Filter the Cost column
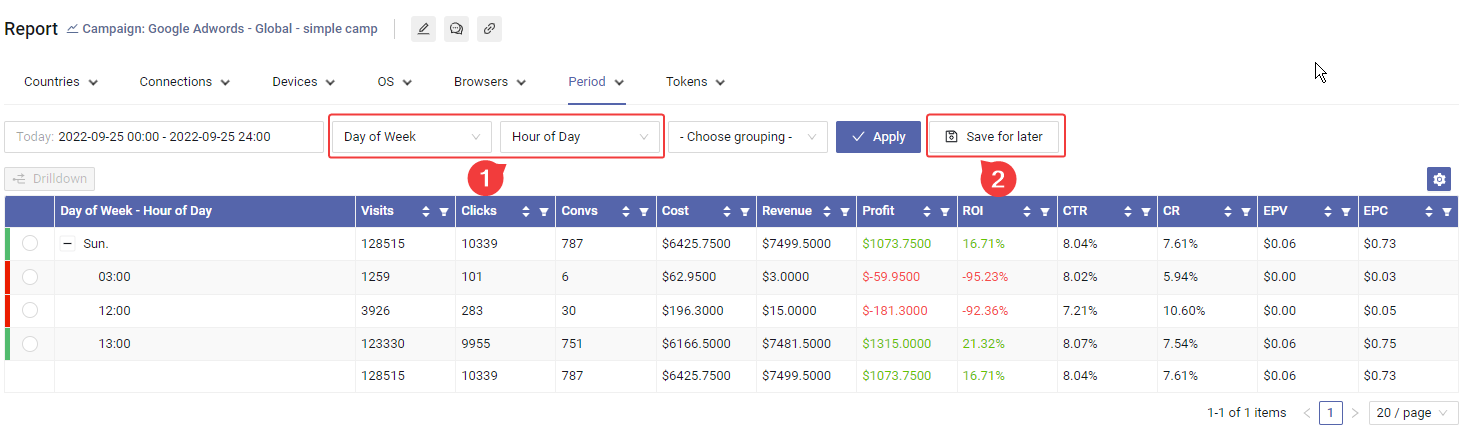This screenshot has height=441, width=1464. 744,212
